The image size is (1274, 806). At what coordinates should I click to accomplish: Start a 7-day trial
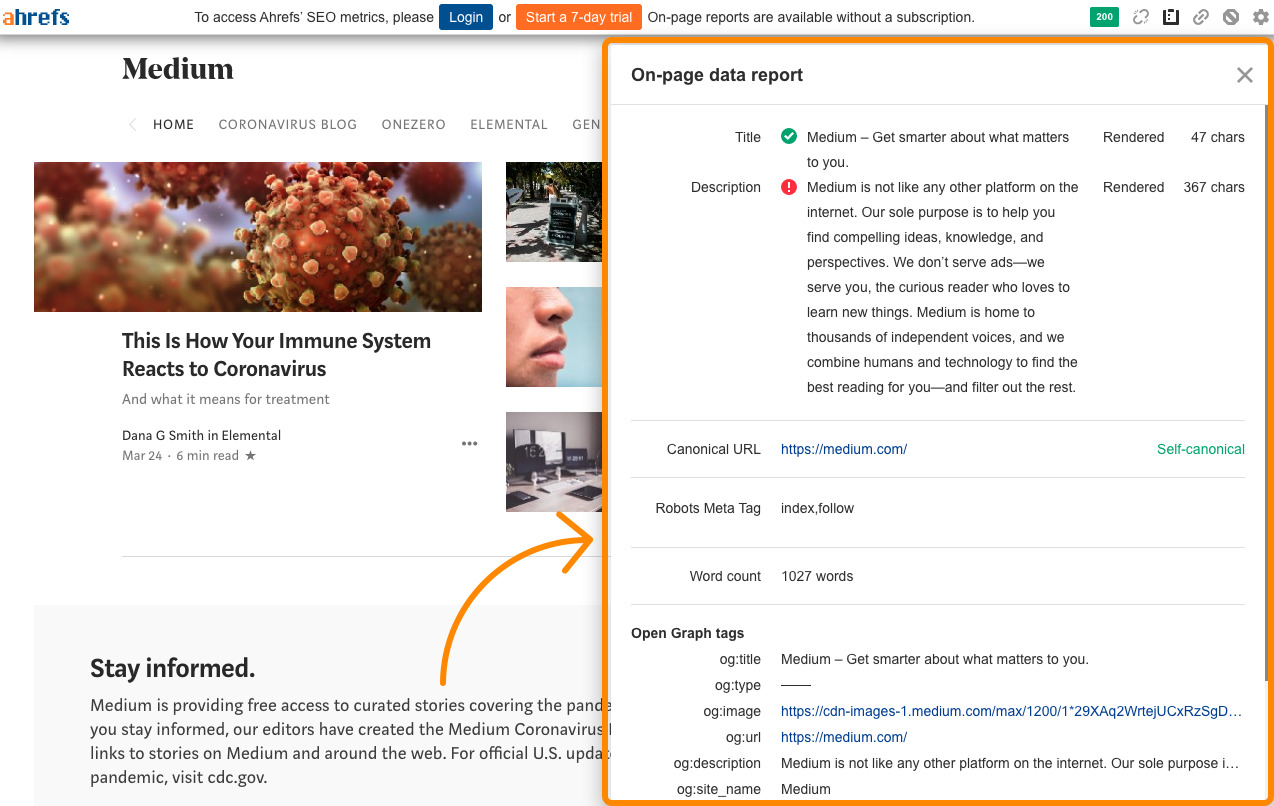click(578, 17)
